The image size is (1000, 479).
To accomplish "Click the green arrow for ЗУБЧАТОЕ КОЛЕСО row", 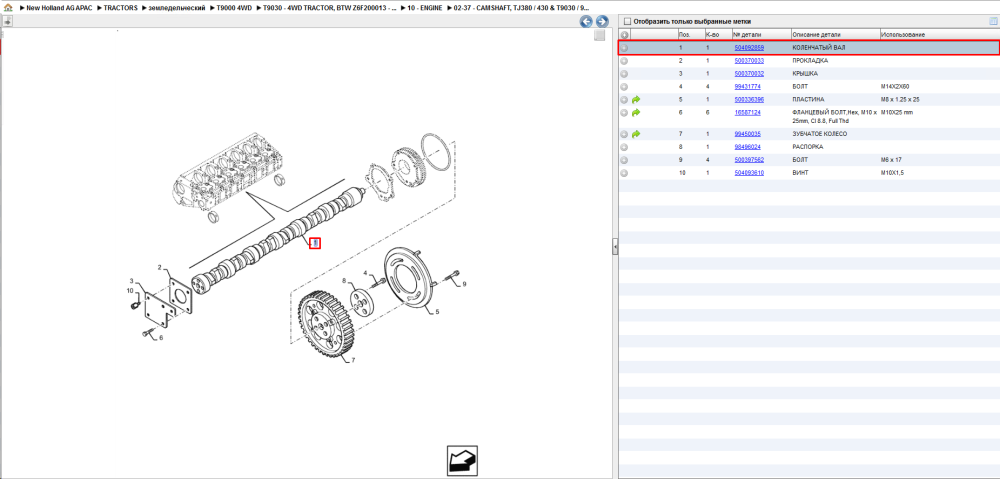I will [x=636, y=134].
